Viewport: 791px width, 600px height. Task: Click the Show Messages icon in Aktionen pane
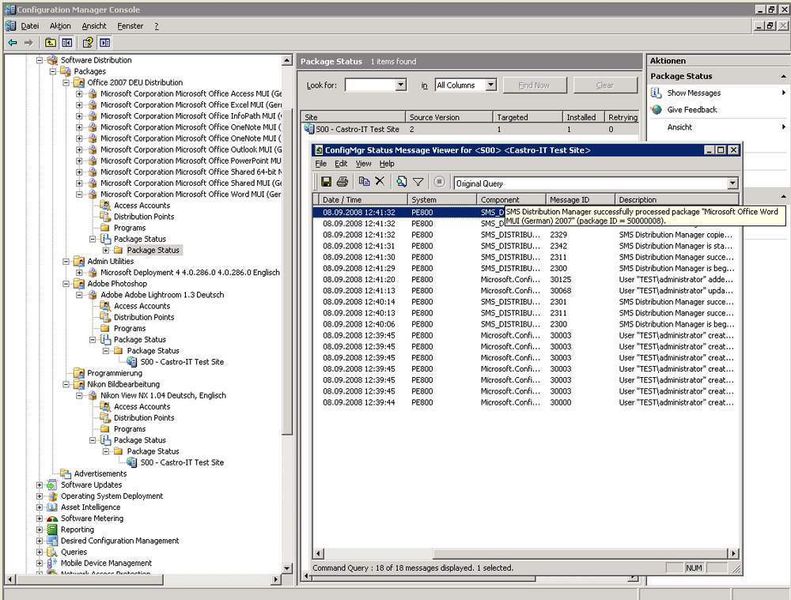point(656,93)
